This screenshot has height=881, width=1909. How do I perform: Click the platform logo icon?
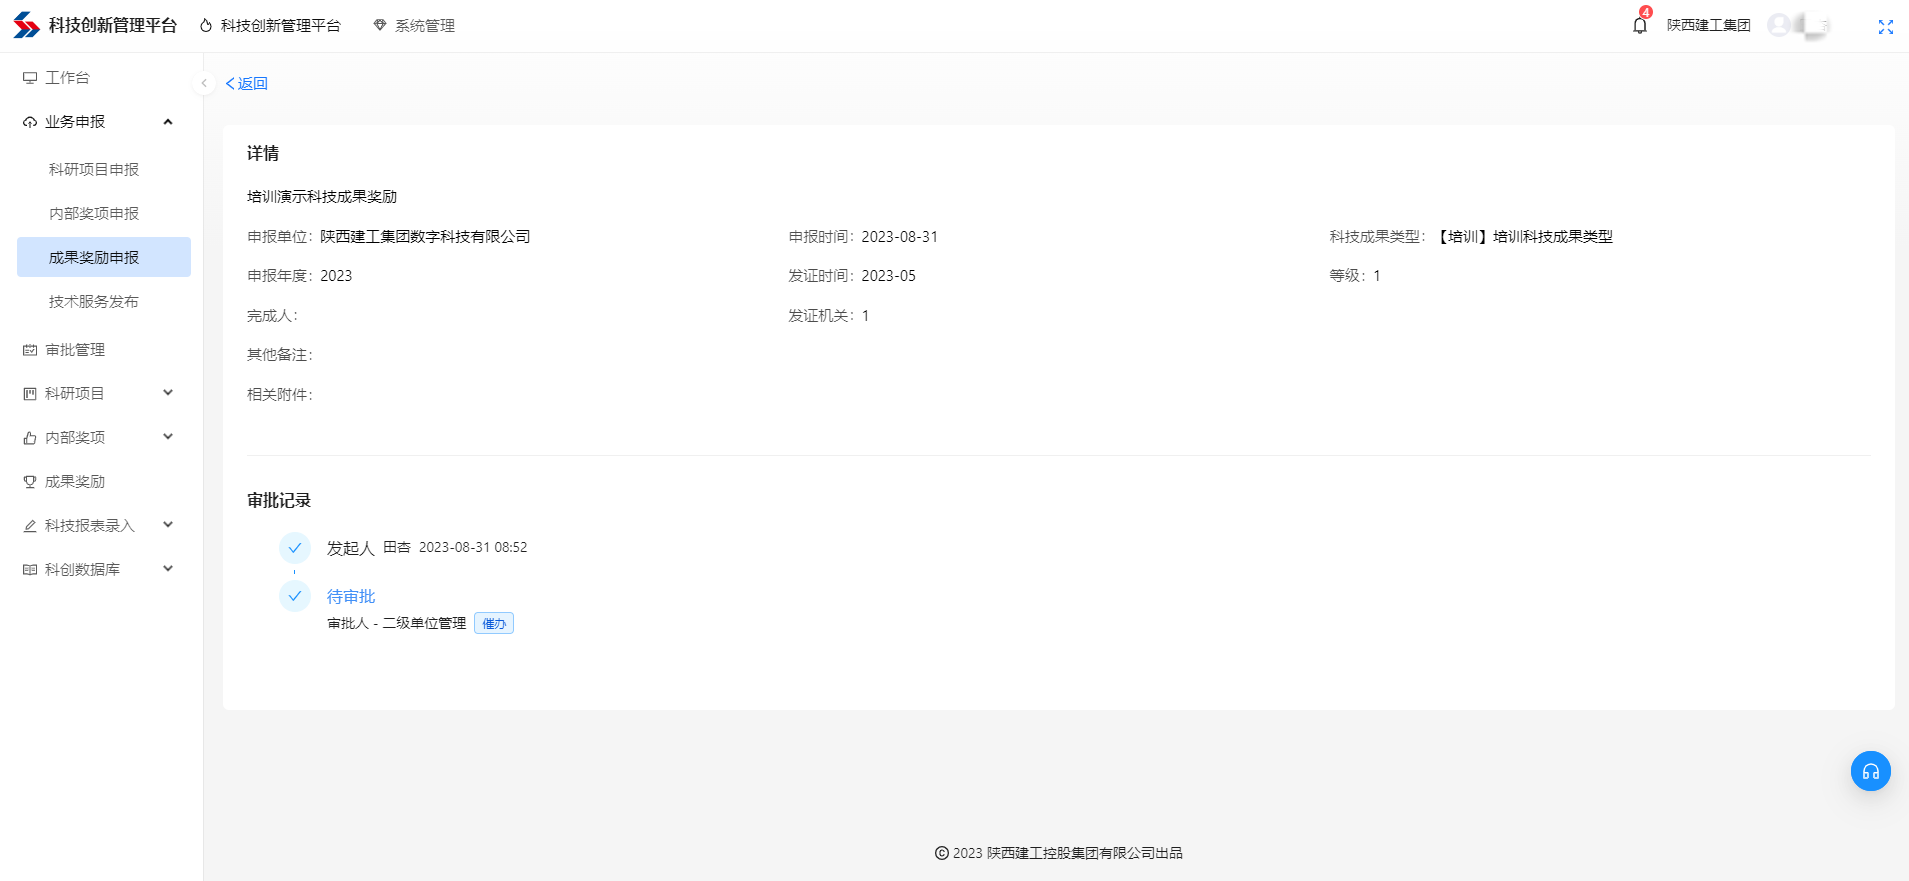(x=26, y=25)
